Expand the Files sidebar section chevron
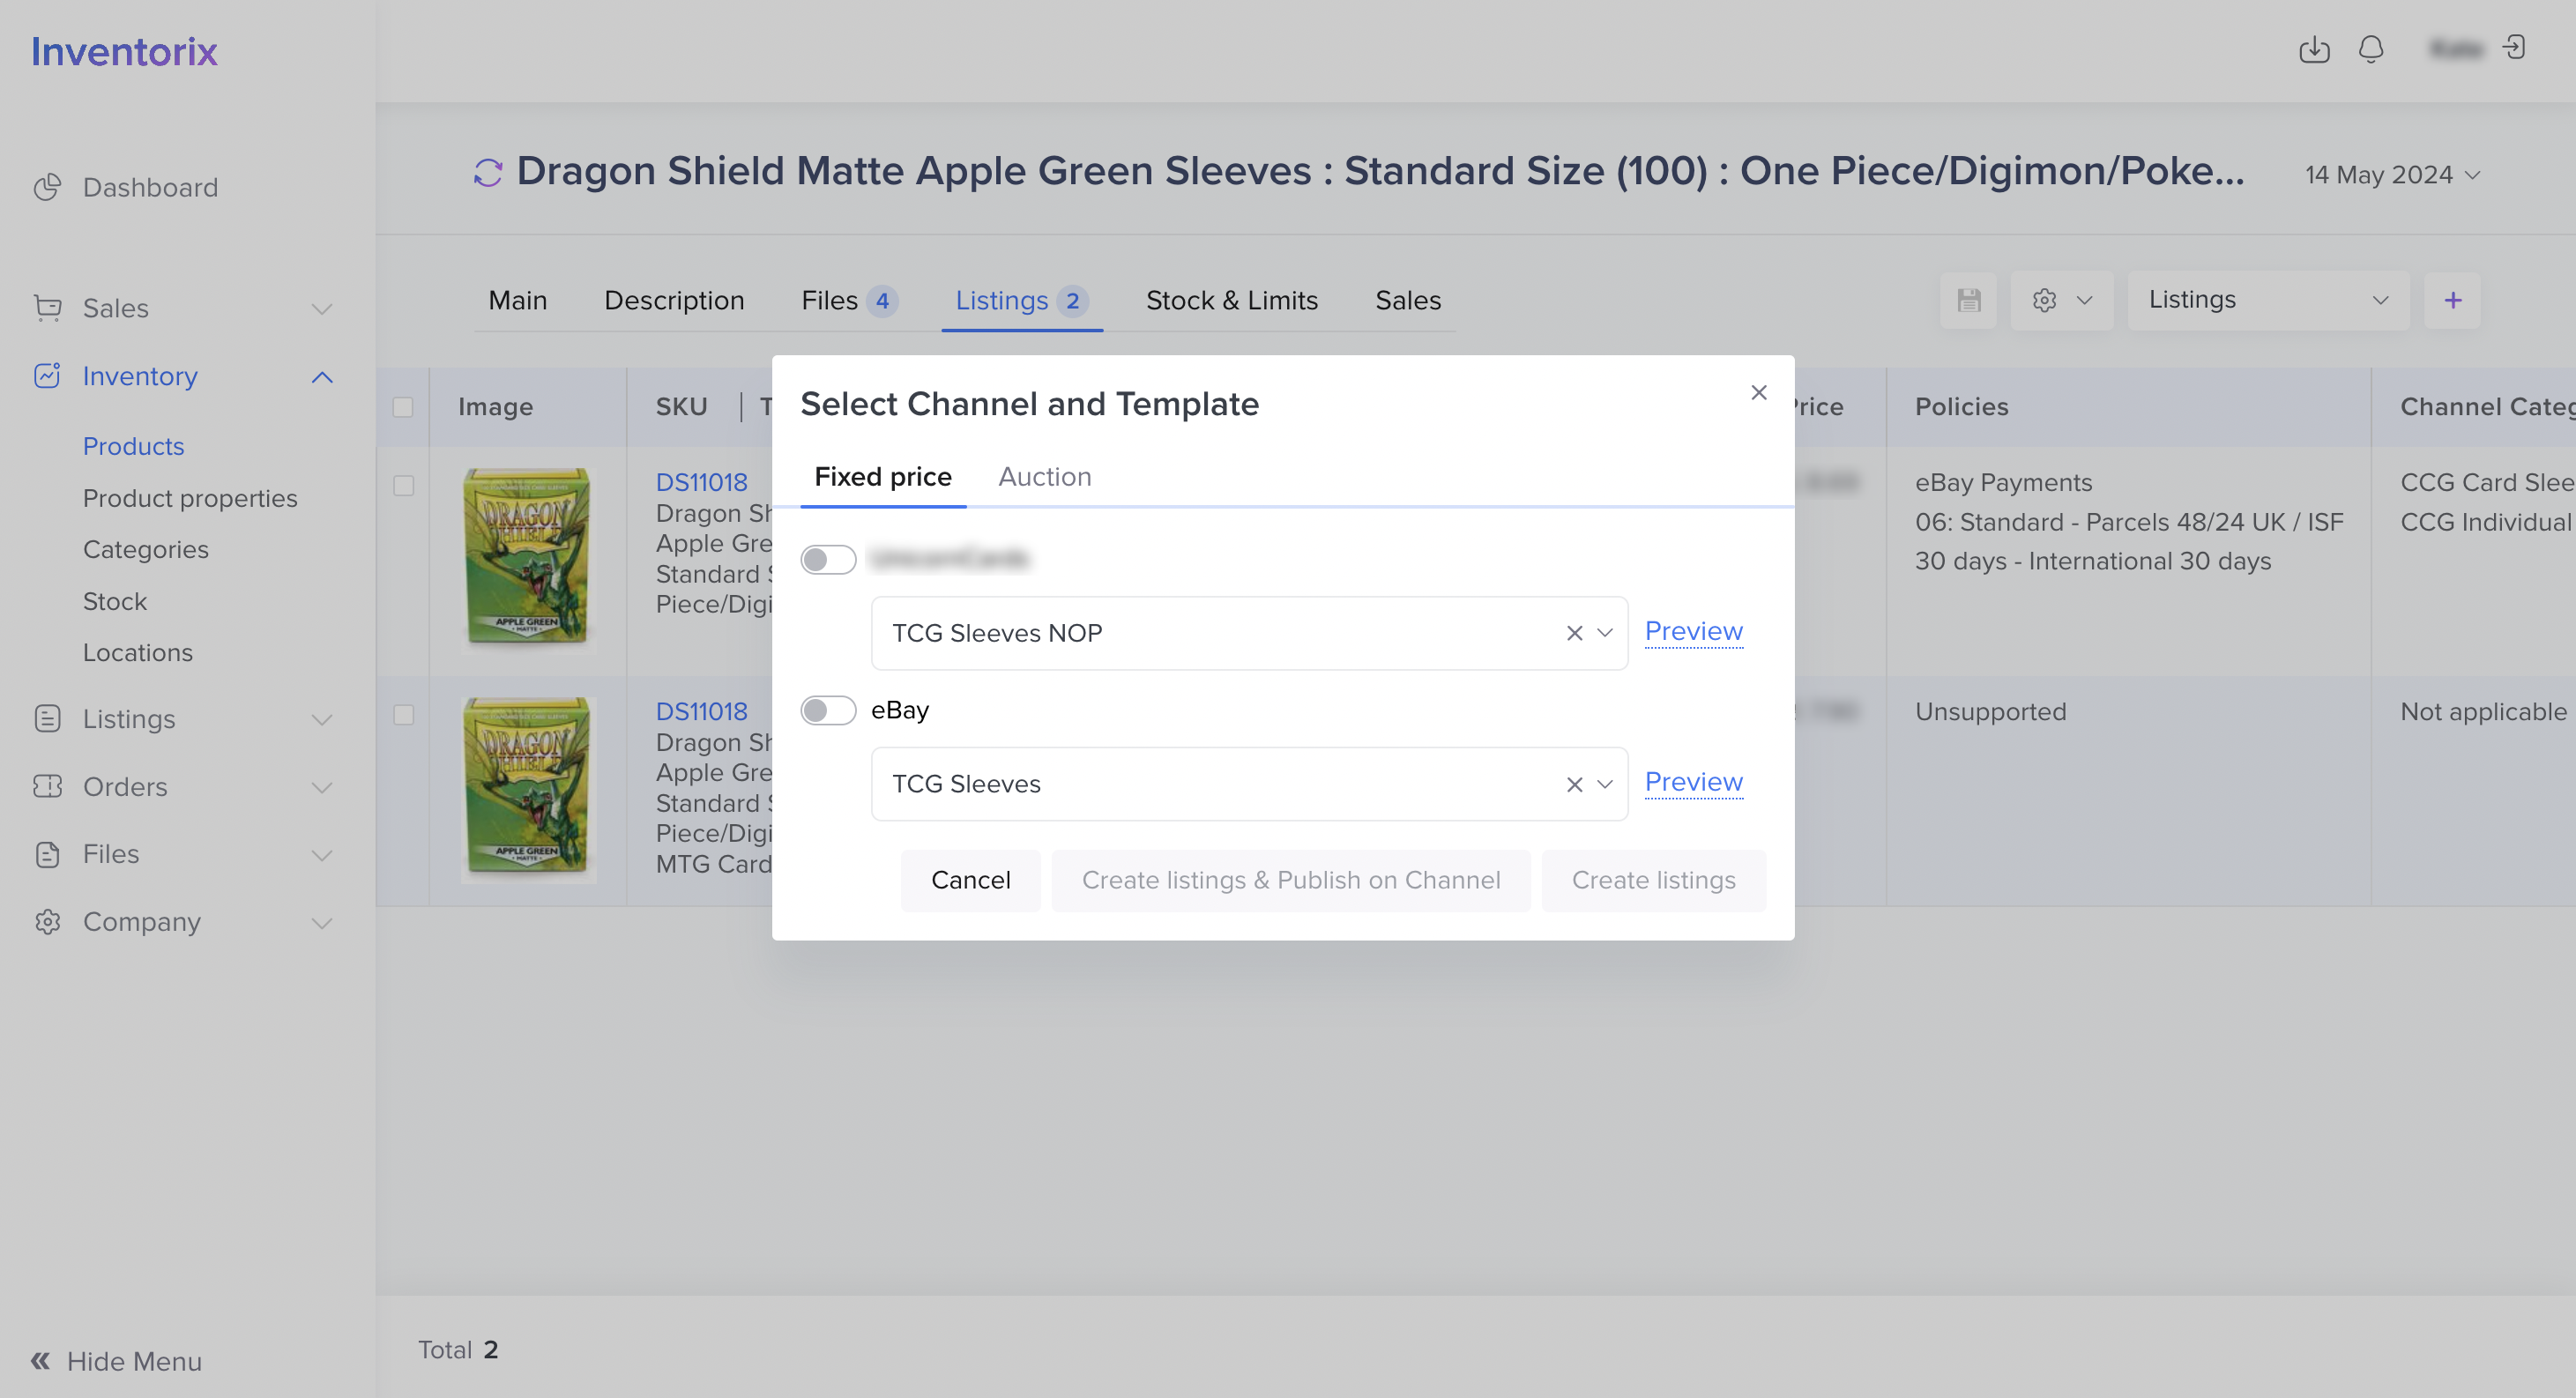Viewport: 2576px width, 1398px height. click(x=322, y=855)
